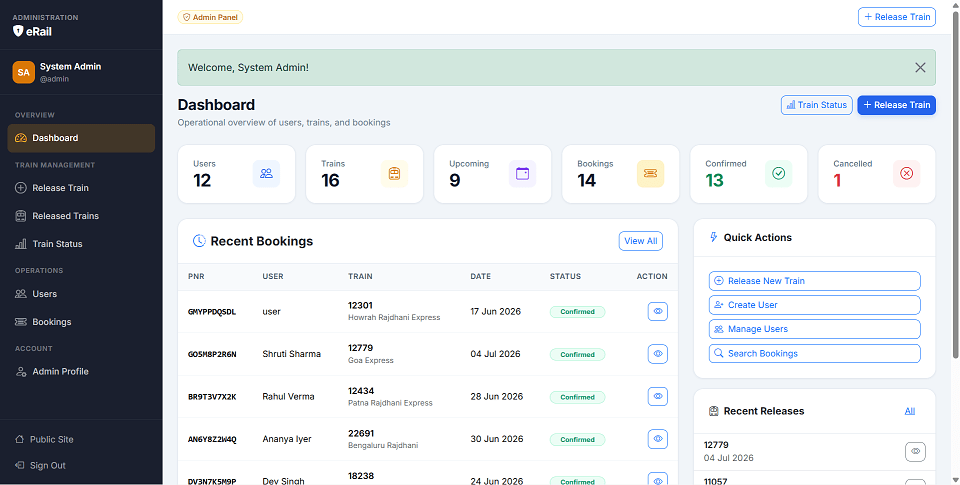Click the Sign Out arrow icon
960x485 pixels.
[20, 465]
